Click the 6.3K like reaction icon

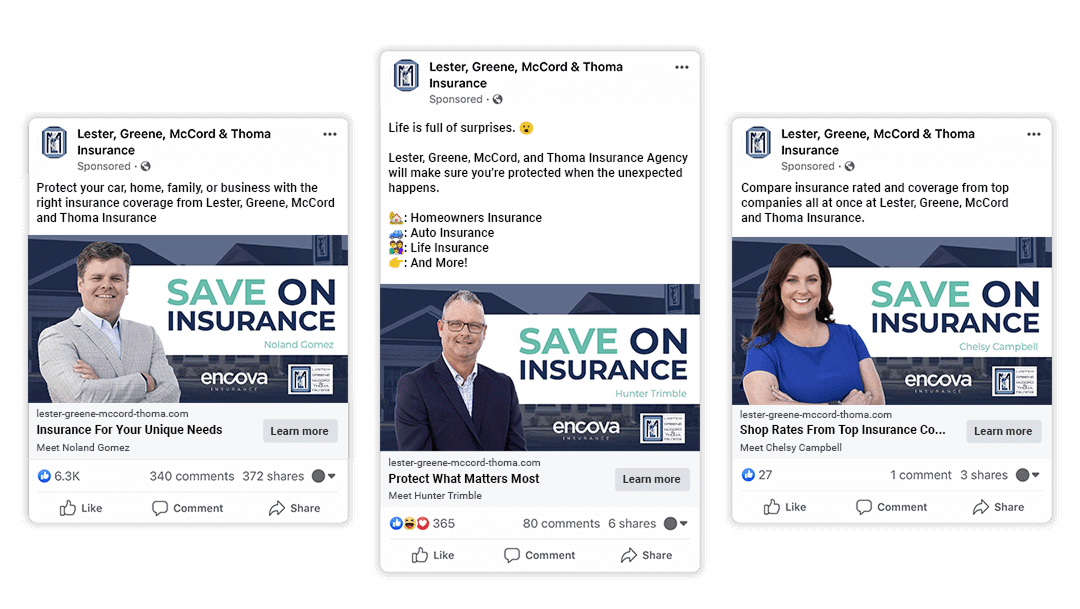[44, 476]
